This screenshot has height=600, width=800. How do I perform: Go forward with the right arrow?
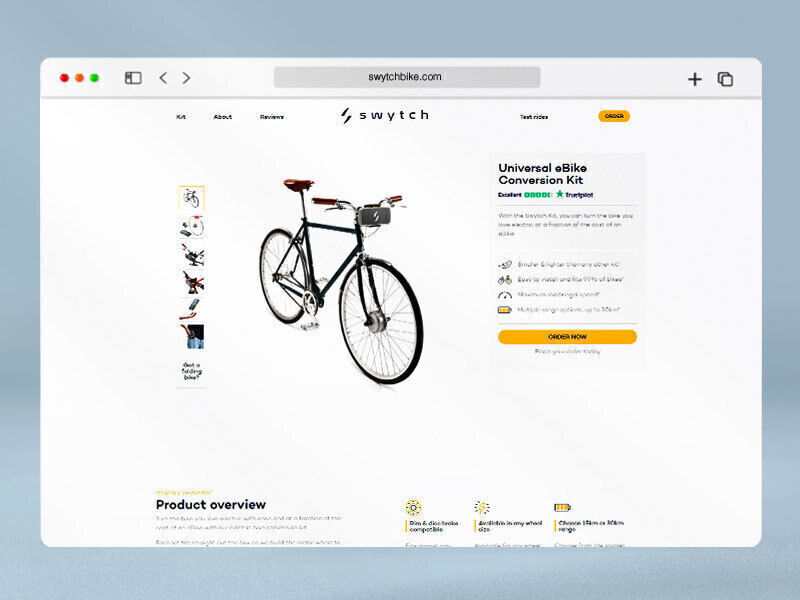click(x=186, y=78)
